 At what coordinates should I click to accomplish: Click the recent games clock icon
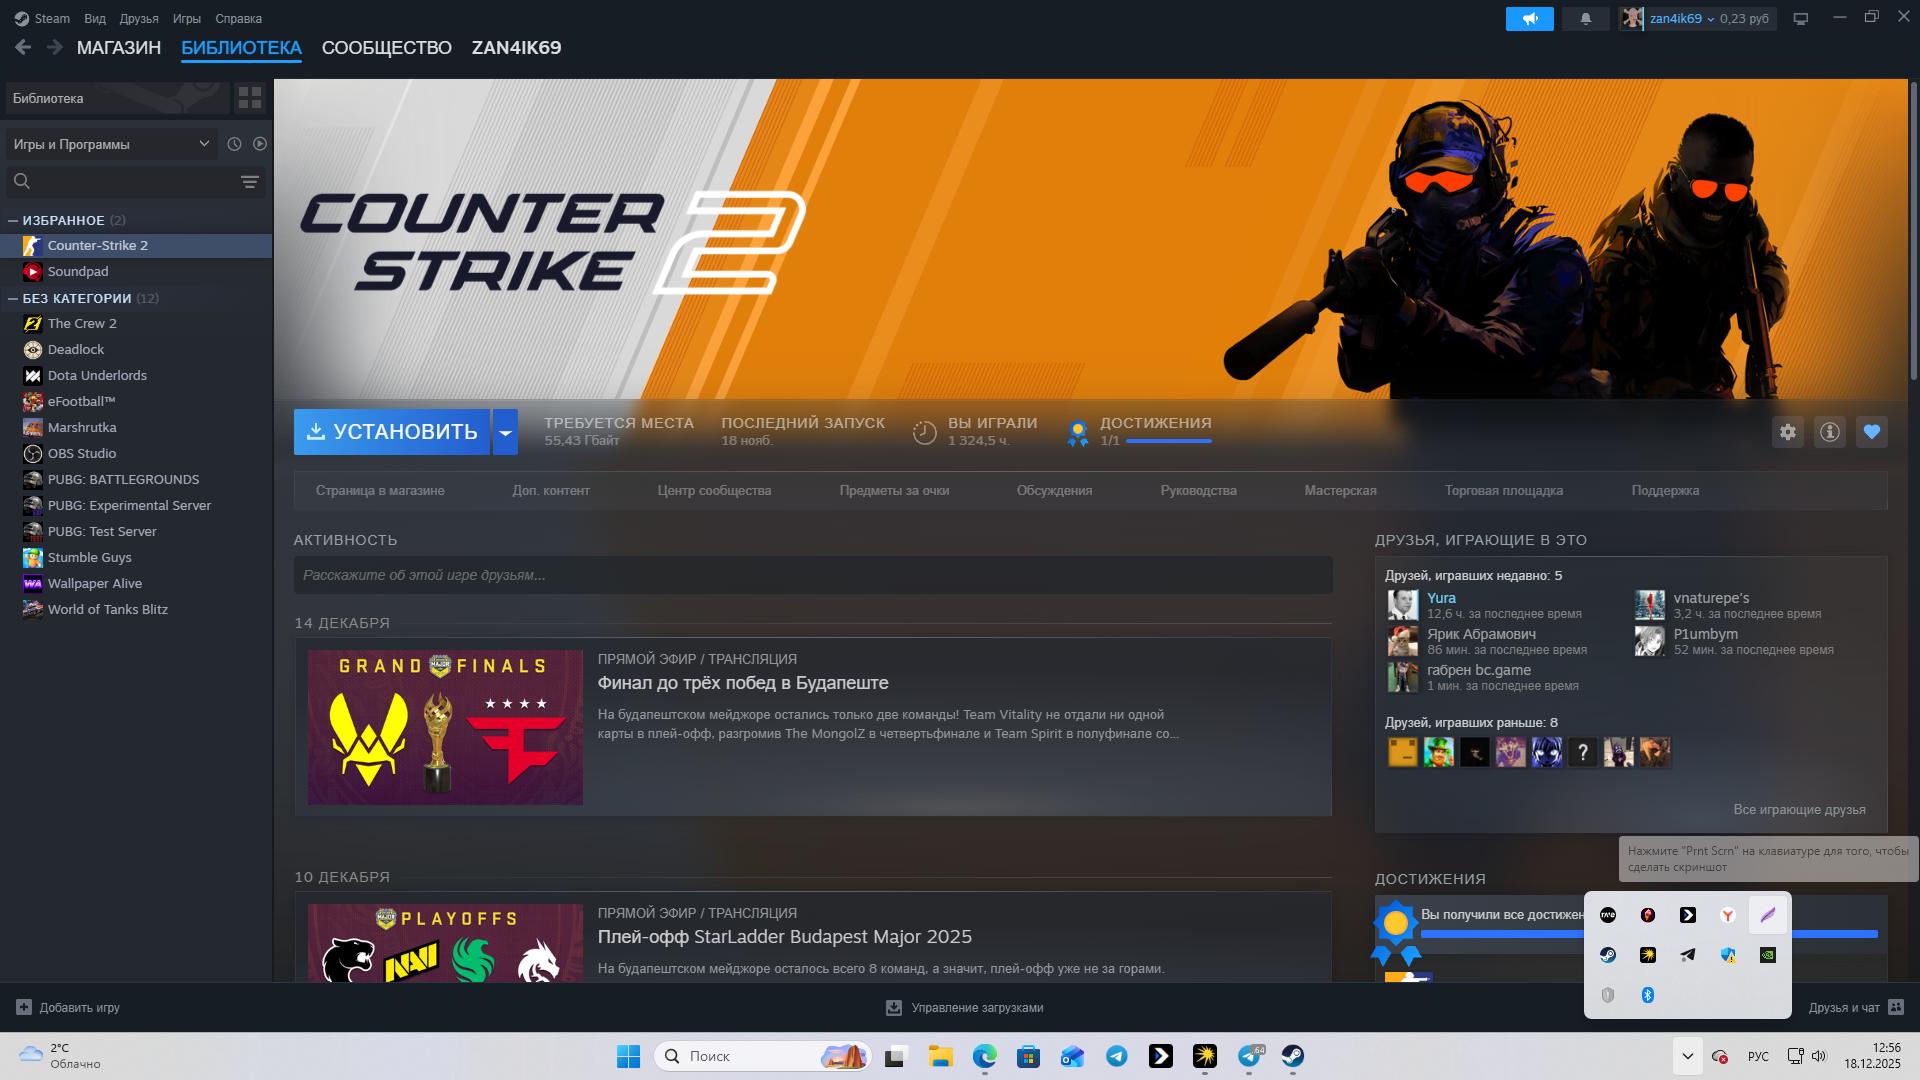tap(234, 144)
